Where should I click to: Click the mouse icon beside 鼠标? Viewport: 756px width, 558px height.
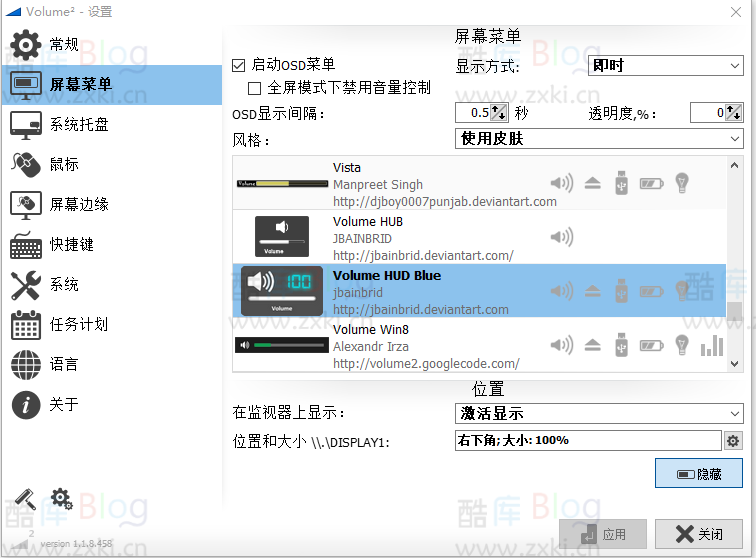(x=26, y=165)
